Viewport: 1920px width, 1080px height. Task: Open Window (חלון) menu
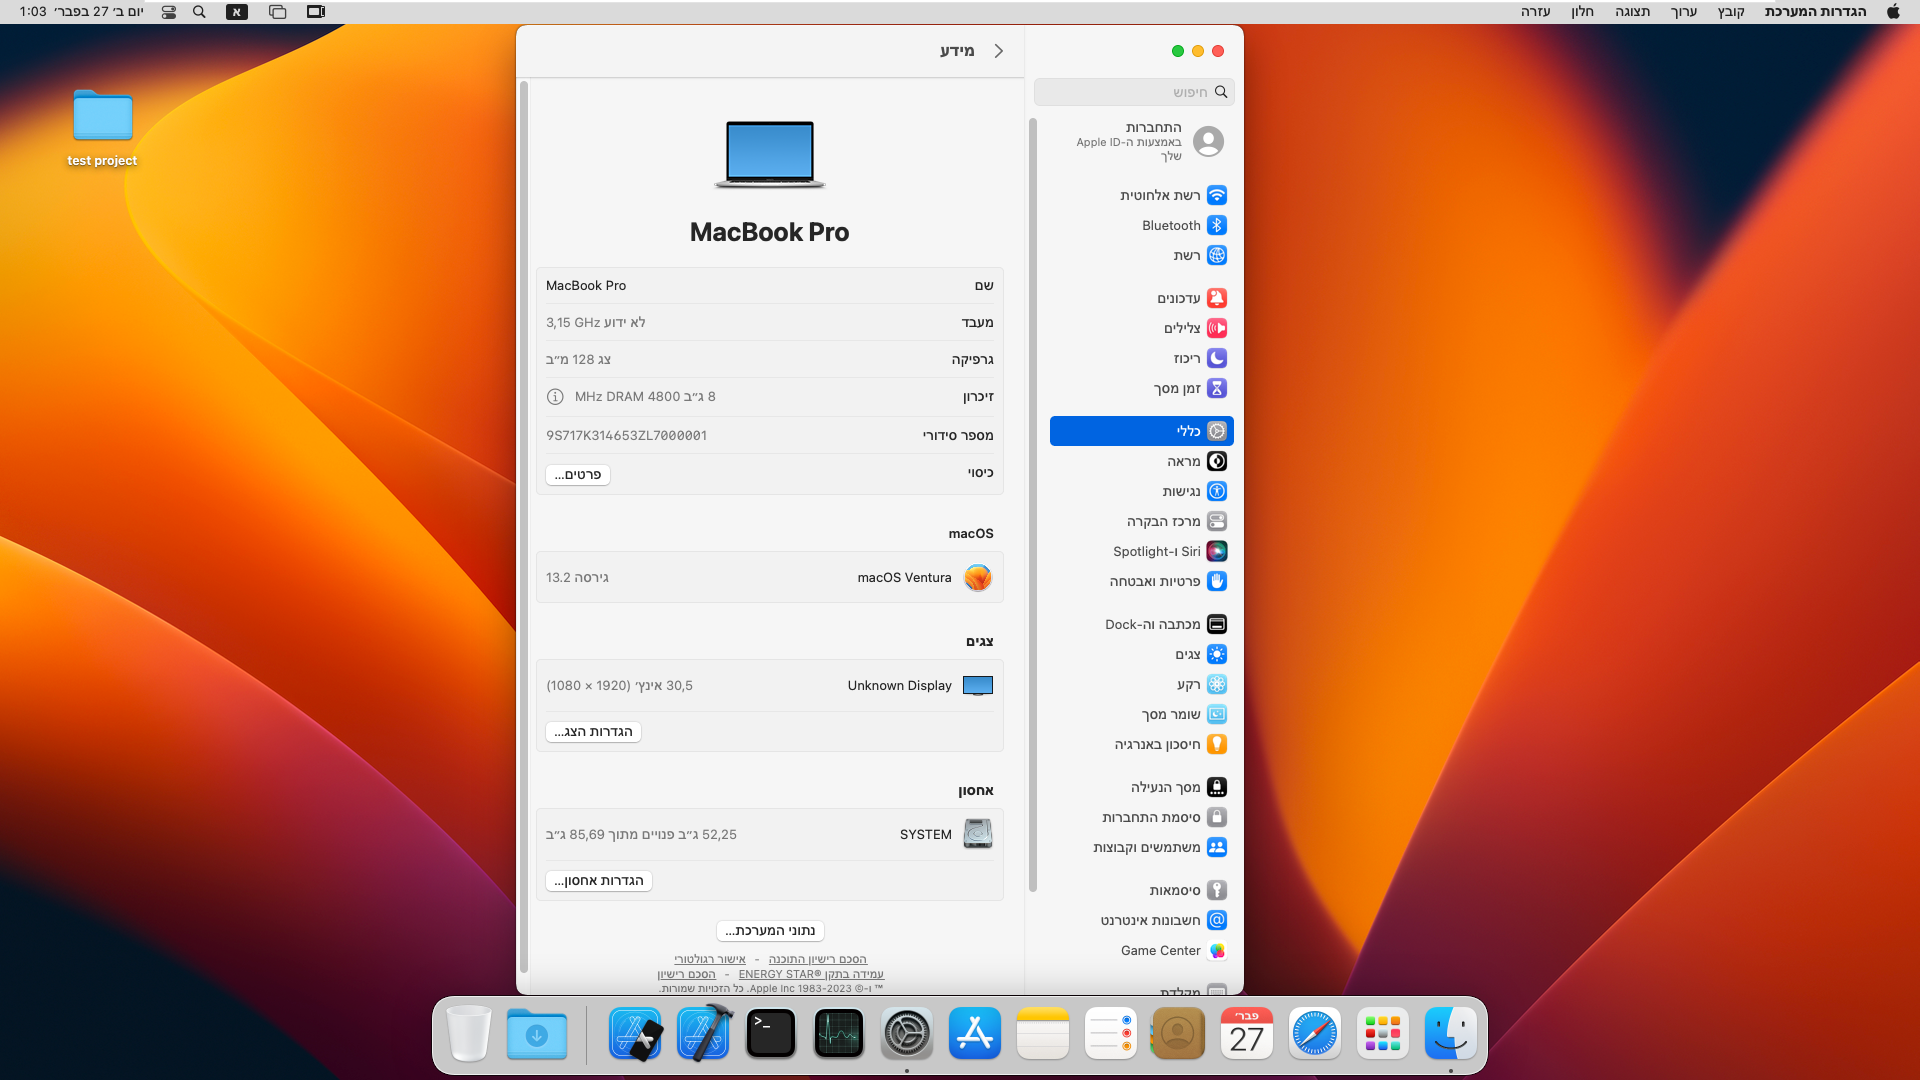point(1582,12)
